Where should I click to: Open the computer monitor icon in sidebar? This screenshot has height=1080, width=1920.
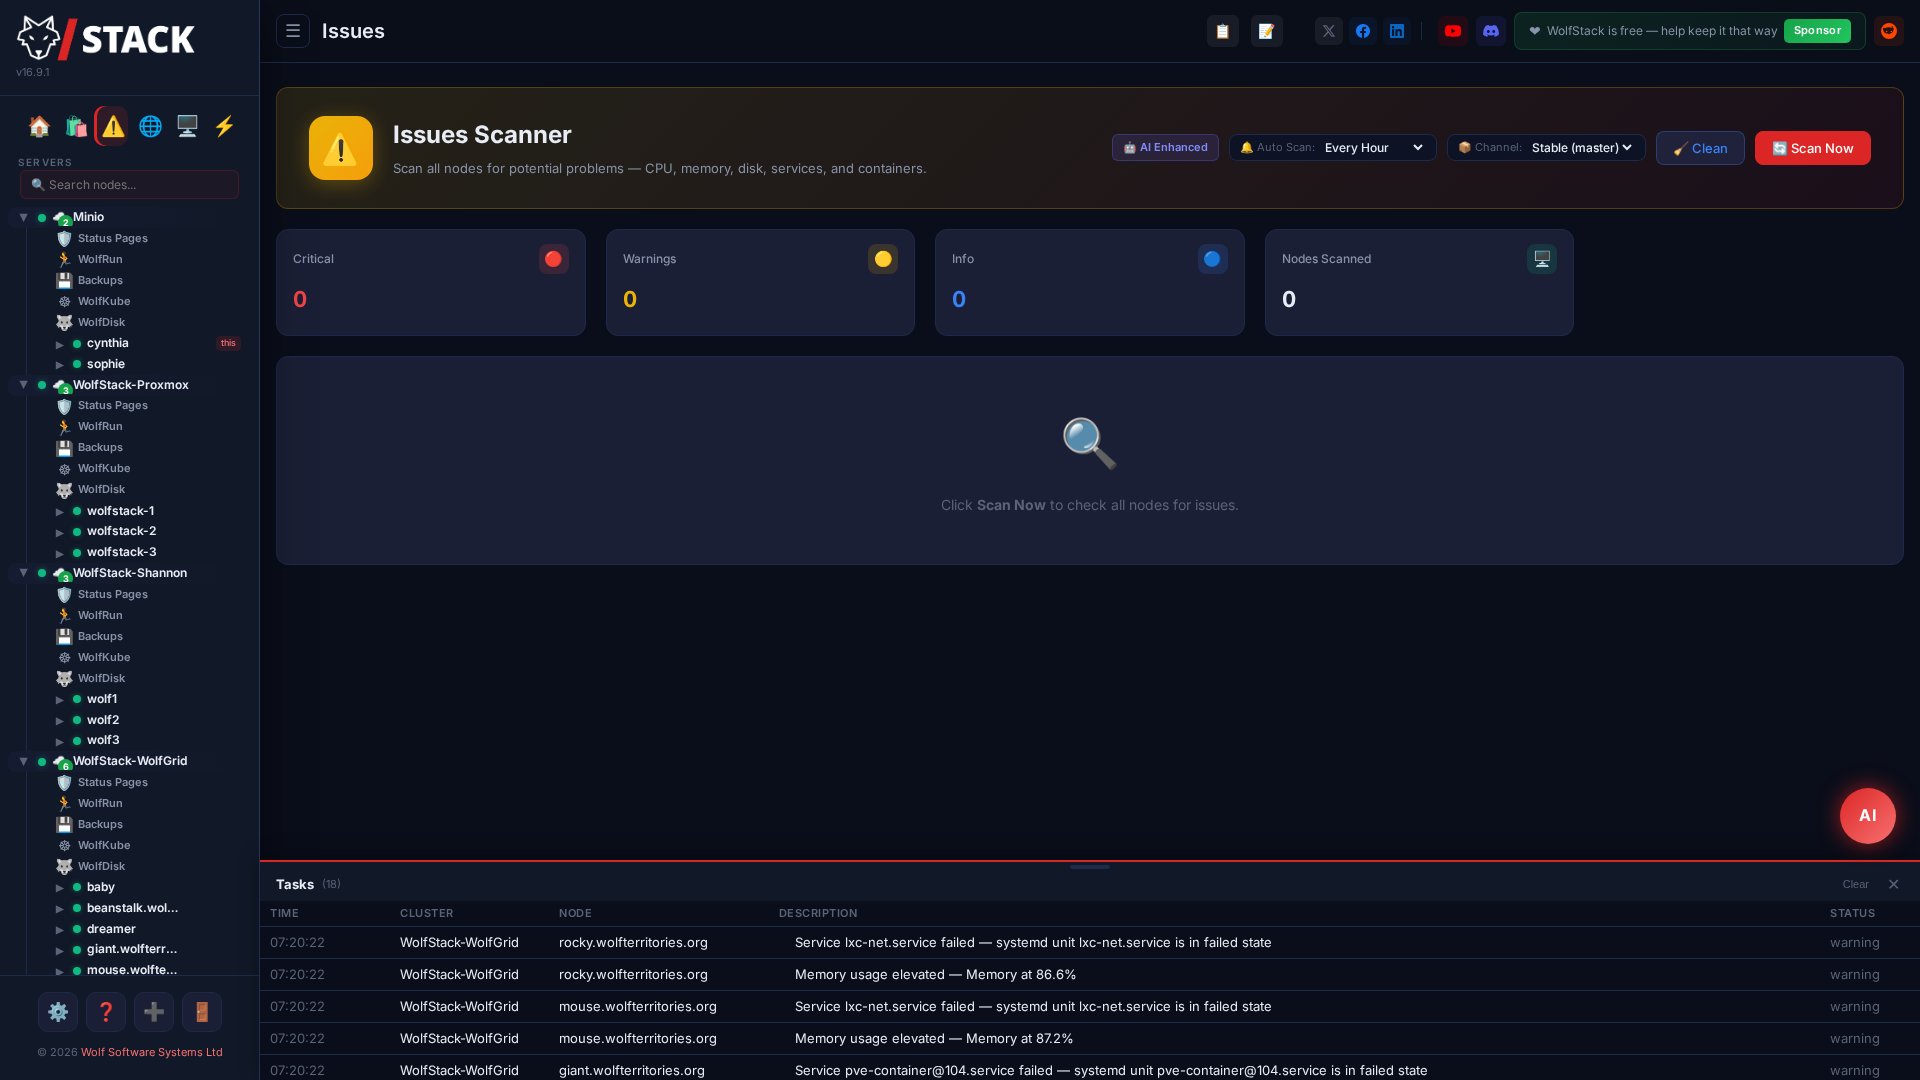click(x=187, y=126)
